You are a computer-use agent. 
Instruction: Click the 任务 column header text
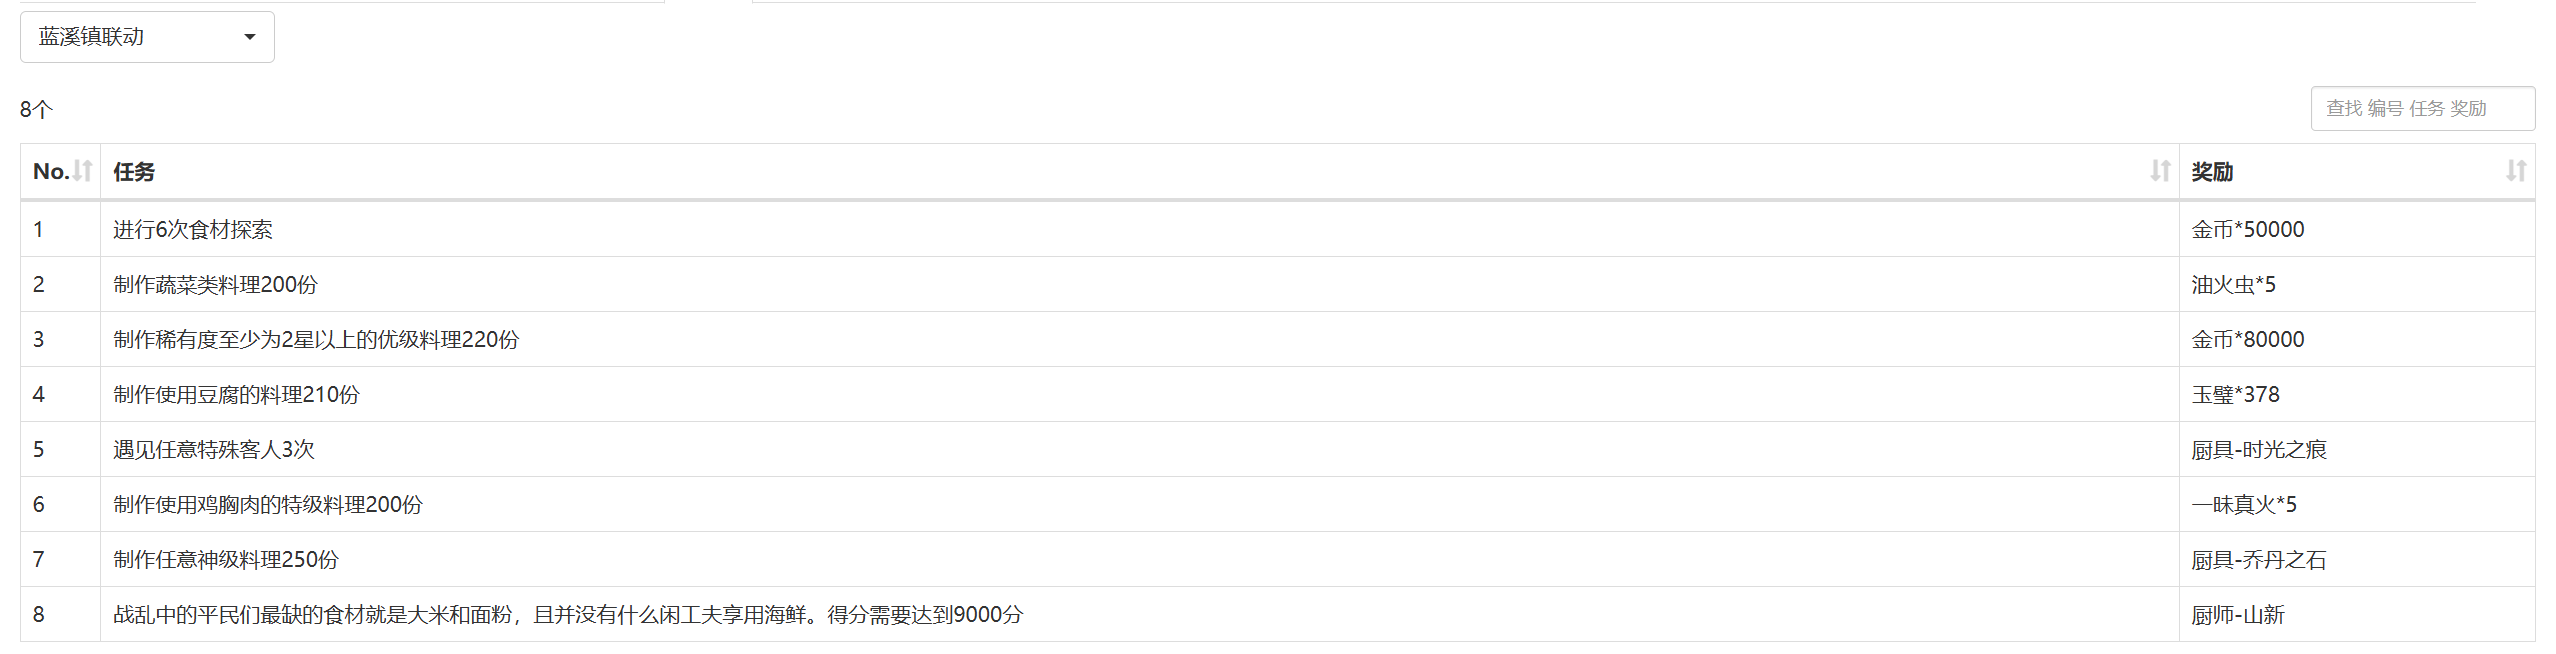tap(134, 172)
